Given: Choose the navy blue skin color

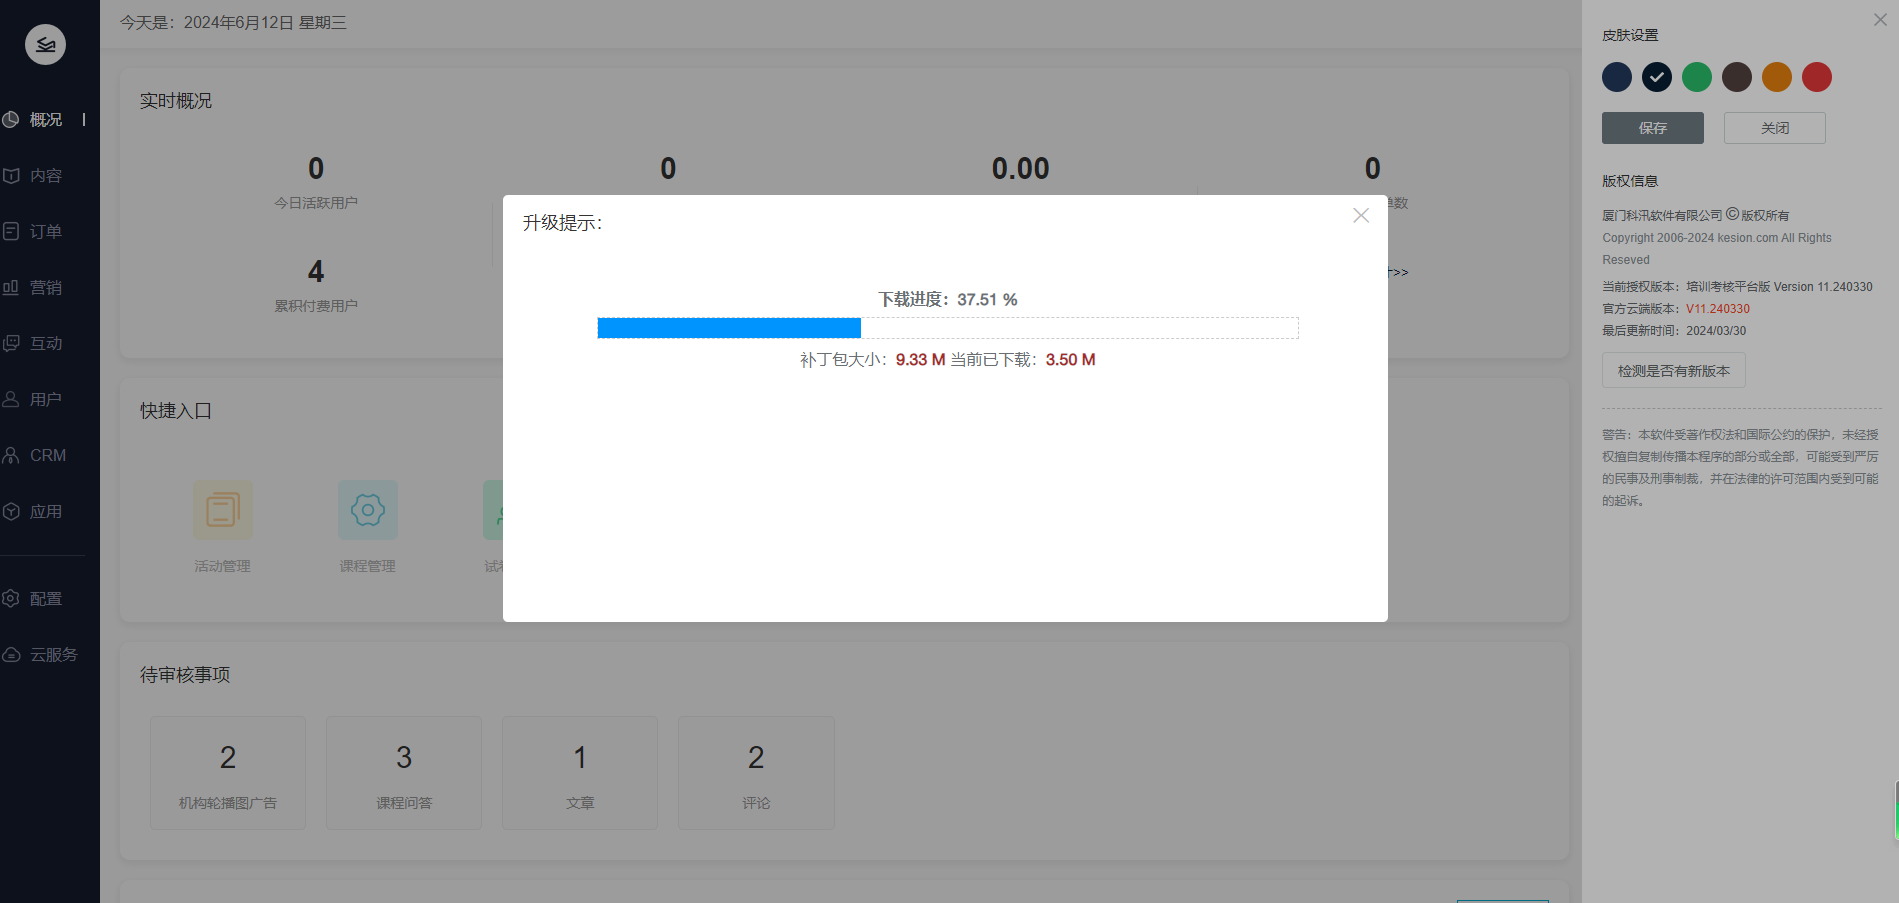Looking at the screenshot, I should tap(1617, 77).
